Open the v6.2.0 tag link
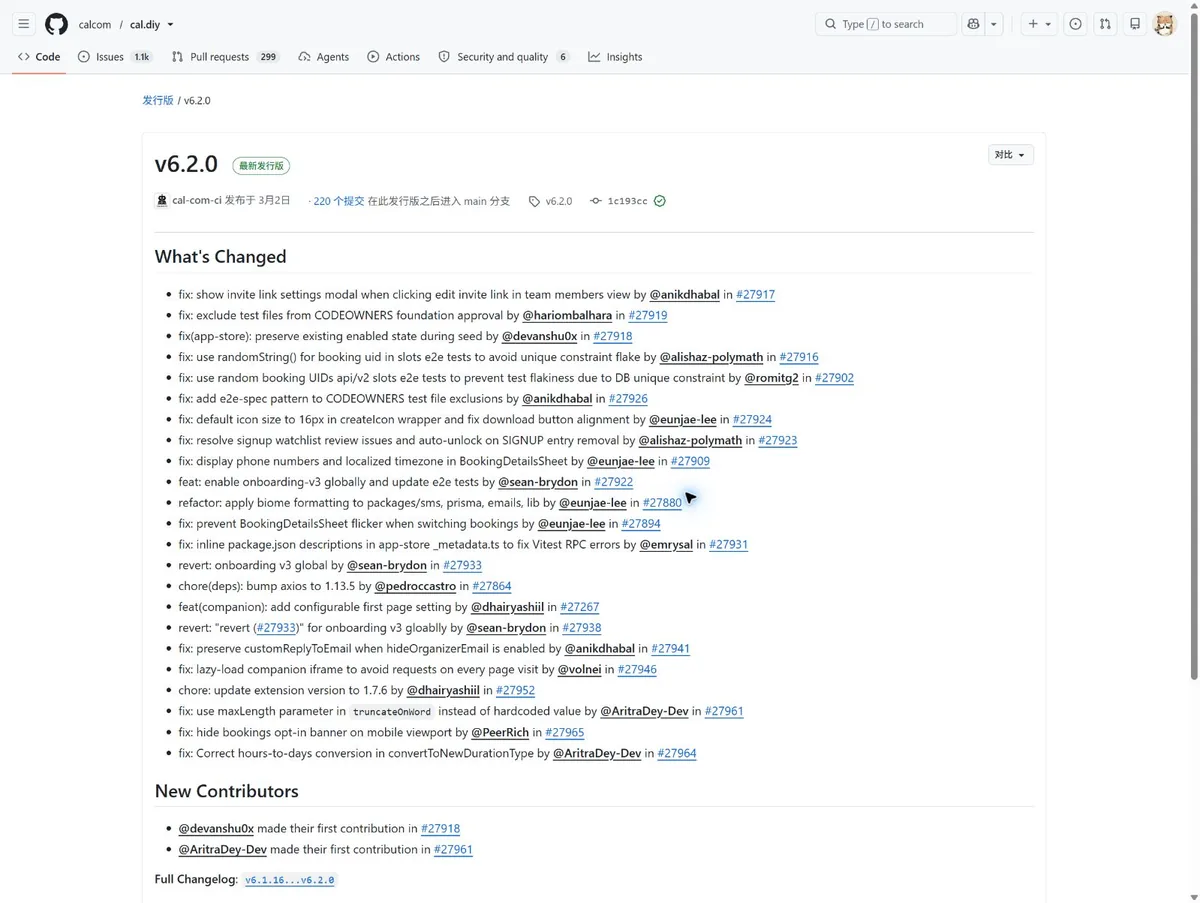Viewport: 1200px width, 903px height. [559, 201]
